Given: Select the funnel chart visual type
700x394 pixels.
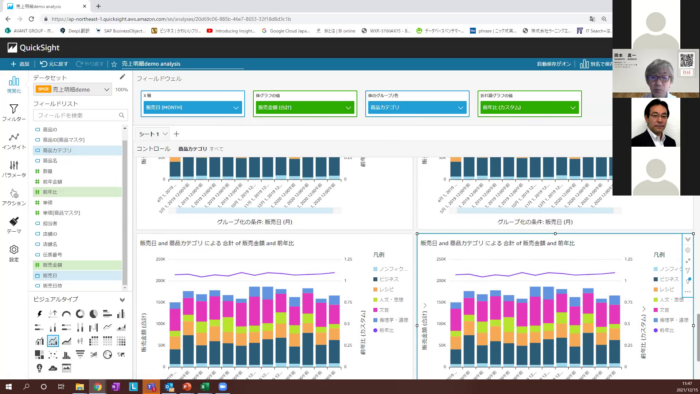Looking at the screenshot, I should click(x=80, y=355).
